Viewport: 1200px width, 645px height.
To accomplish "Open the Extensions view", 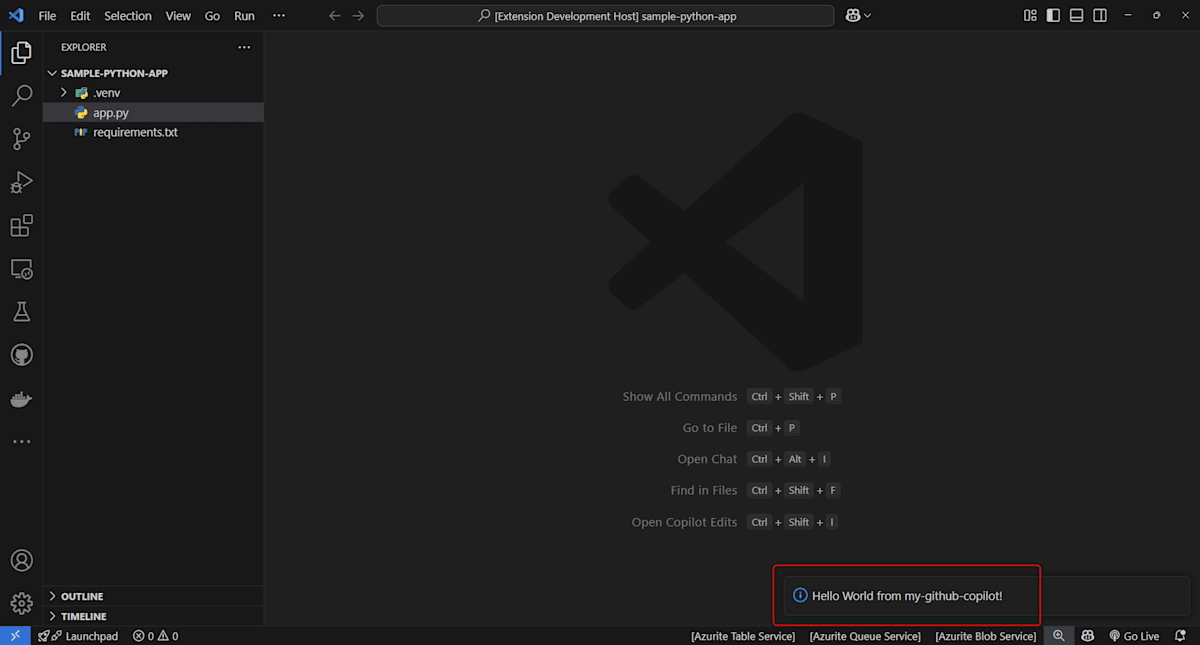I will [21, 226].
